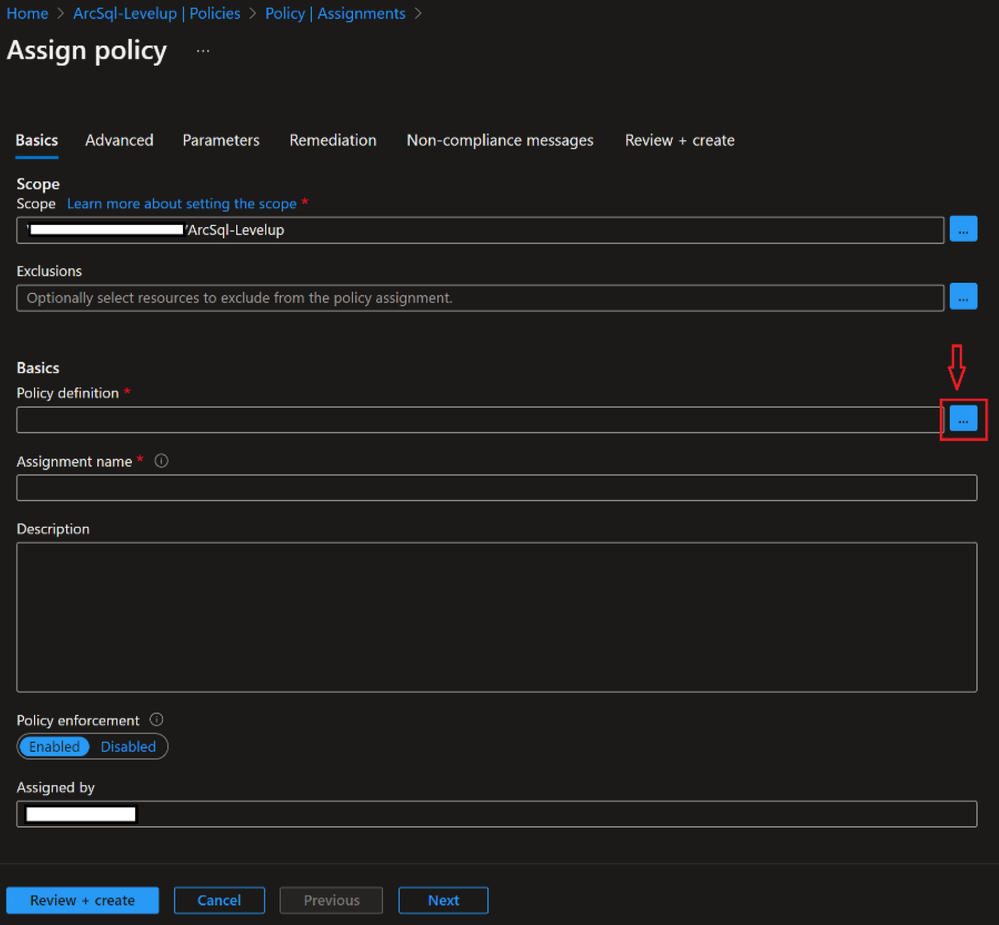Open Learn more about setting the scope link
This screenshot has width=999, height=925.
click(x=181, y=203)
